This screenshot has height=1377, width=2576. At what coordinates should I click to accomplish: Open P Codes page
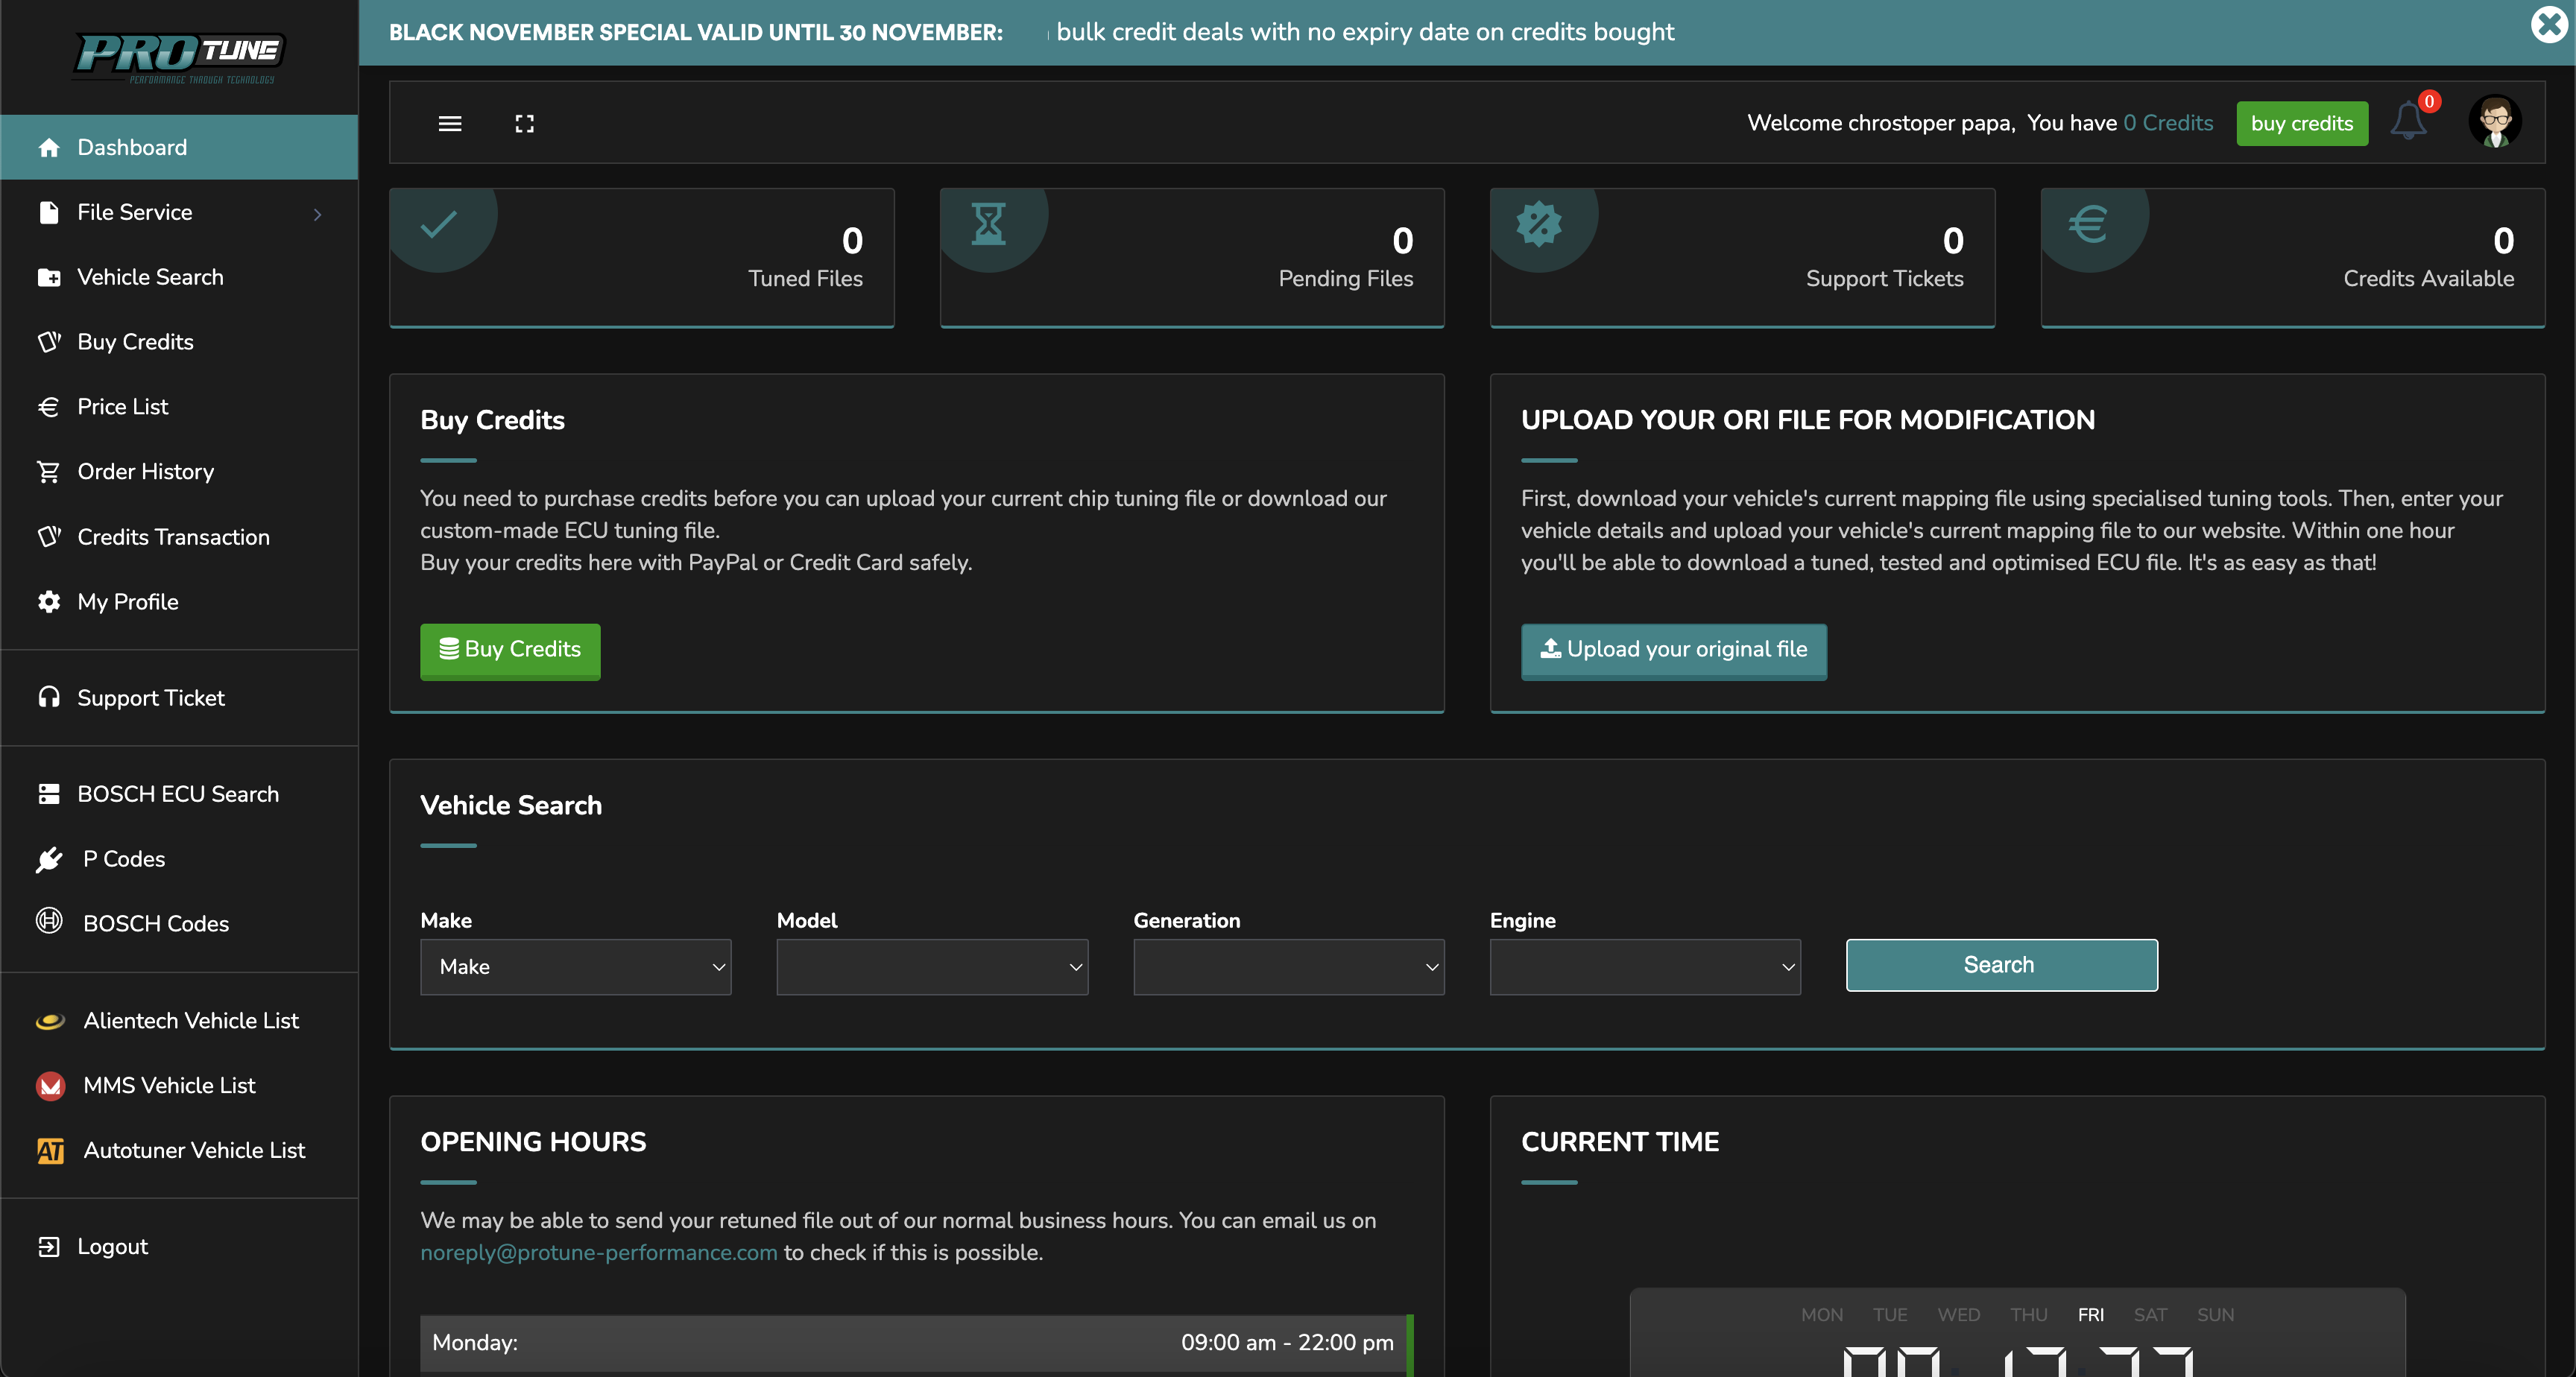[180, 859]
